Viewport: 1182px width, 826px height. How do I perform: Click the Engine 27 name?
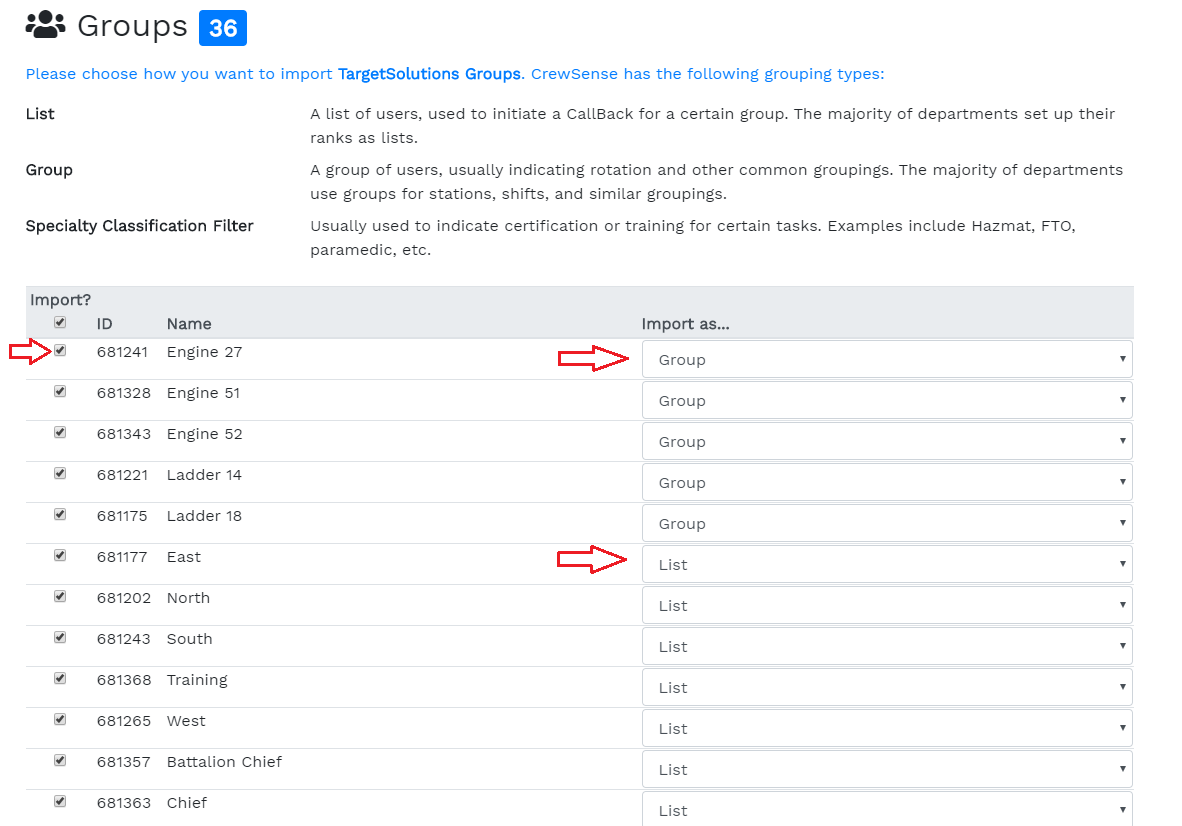click(x=204, y=352)
